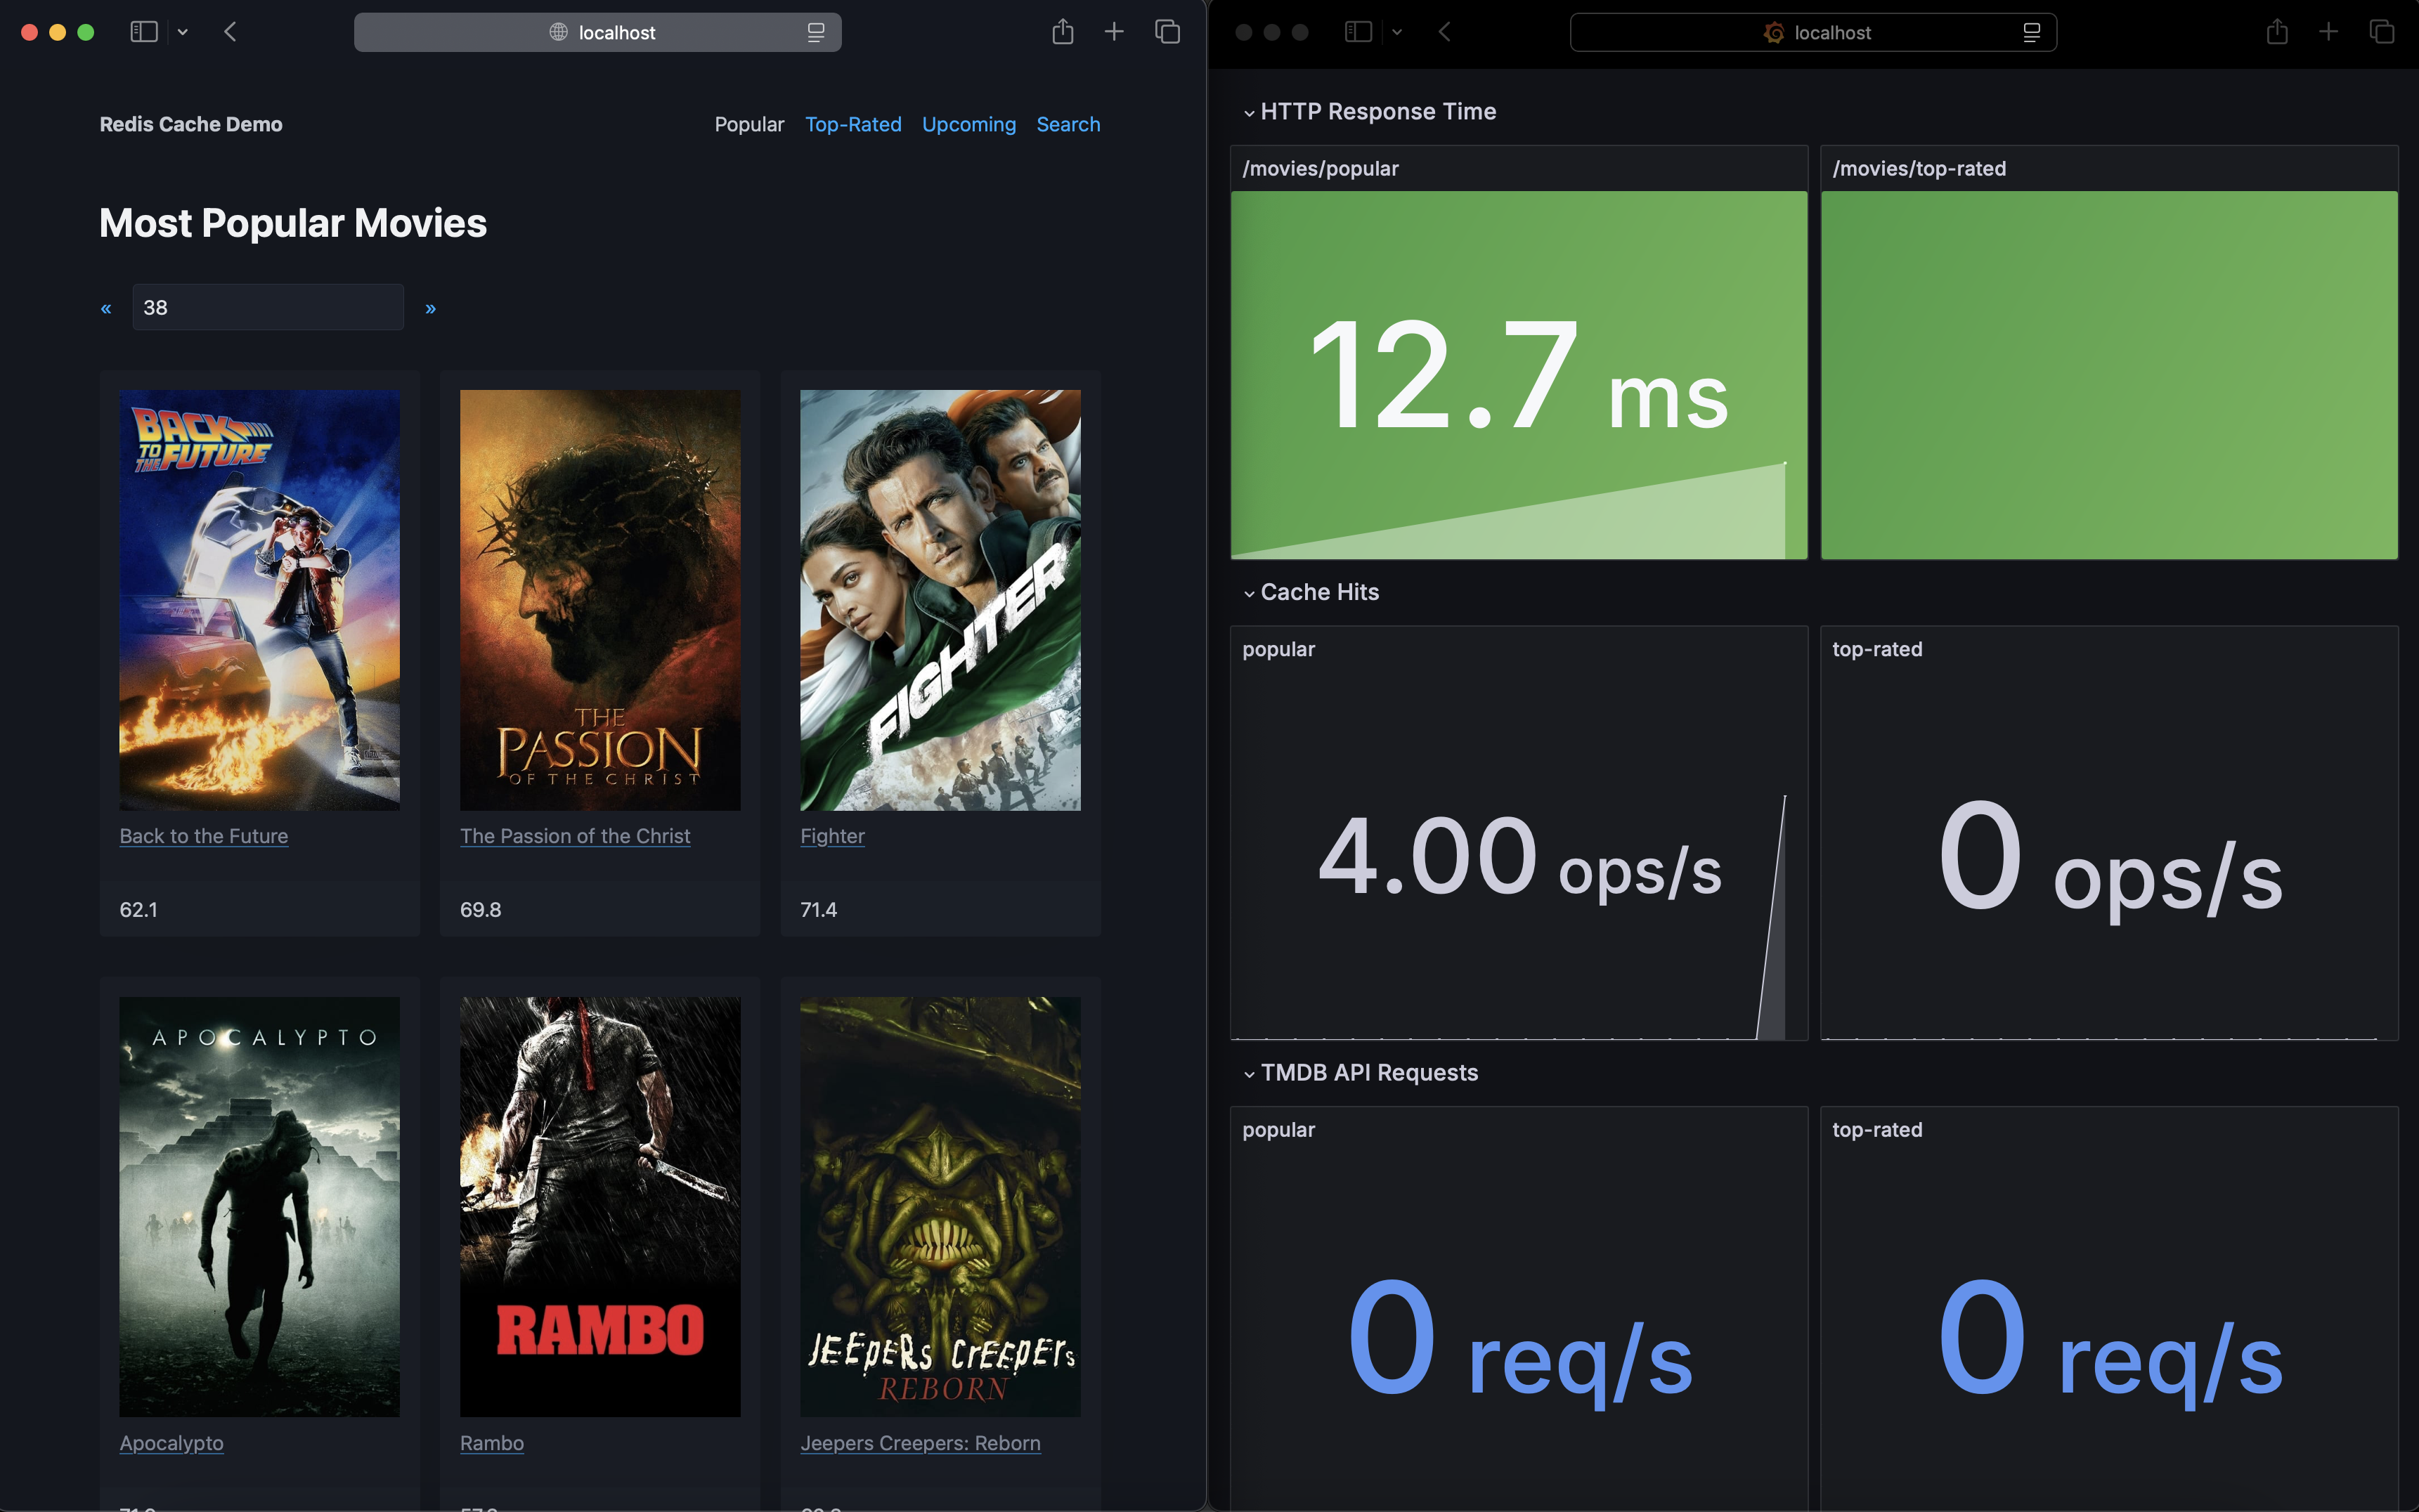Click the page number field showing 38

[267, 307]
